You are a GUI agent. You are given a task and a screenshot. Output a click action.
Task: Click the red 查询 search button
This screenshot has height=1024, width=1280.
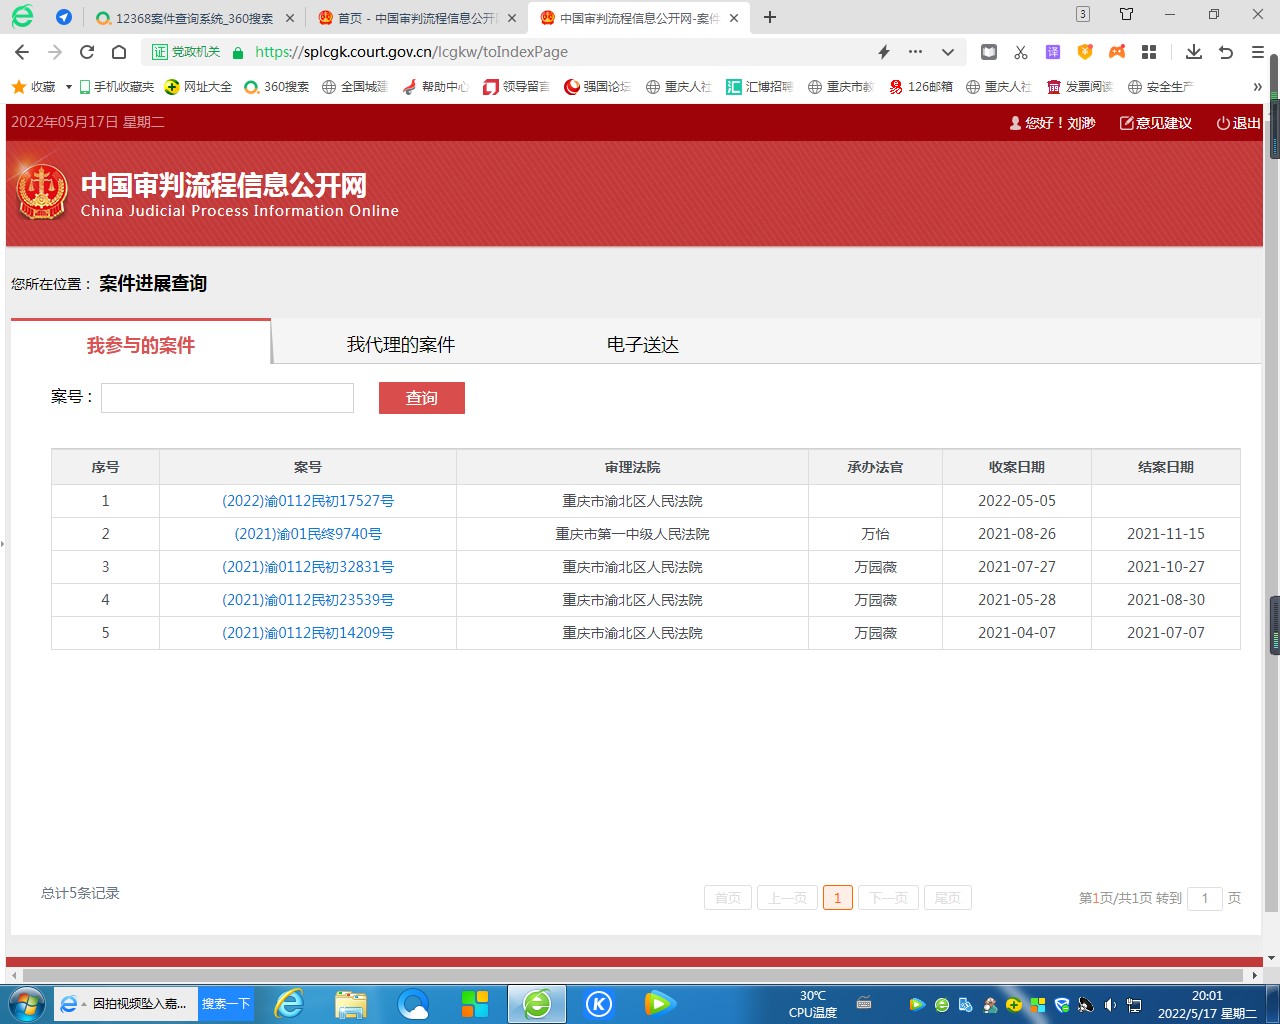point(421,398)
